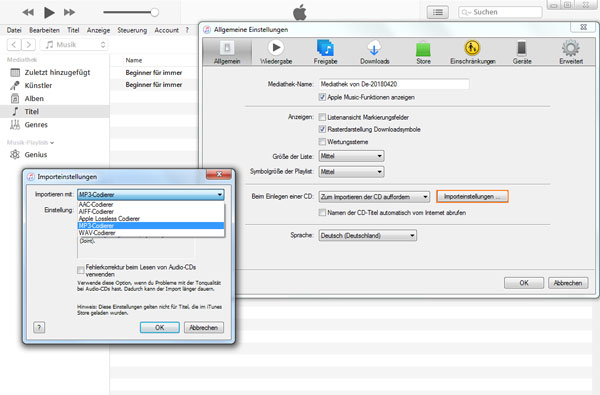This screenshot has width=600, height=395.
Task: Click the play button in iTunes
Action: pos(49,12)
